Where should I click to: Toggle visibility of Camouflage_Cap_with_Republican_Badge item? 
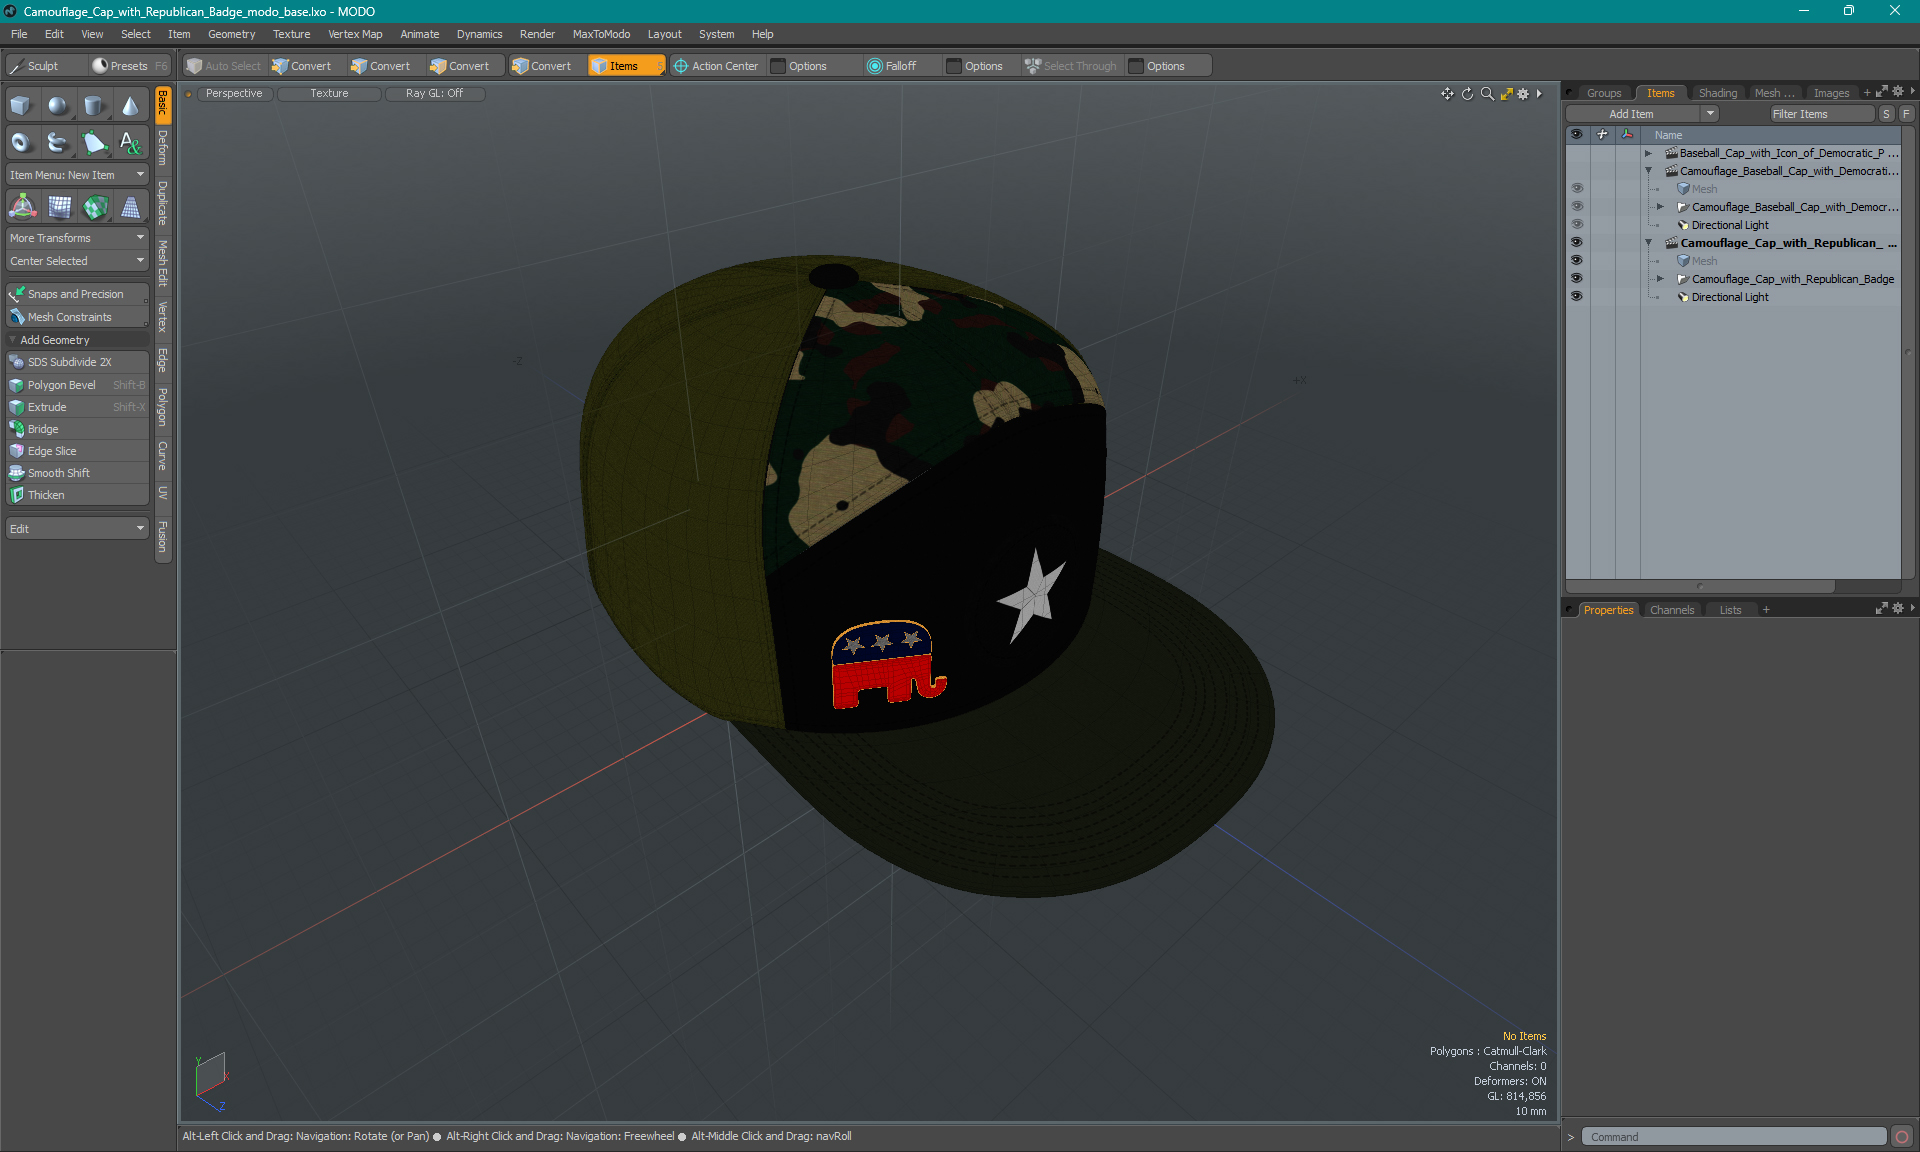(1577, 279)
